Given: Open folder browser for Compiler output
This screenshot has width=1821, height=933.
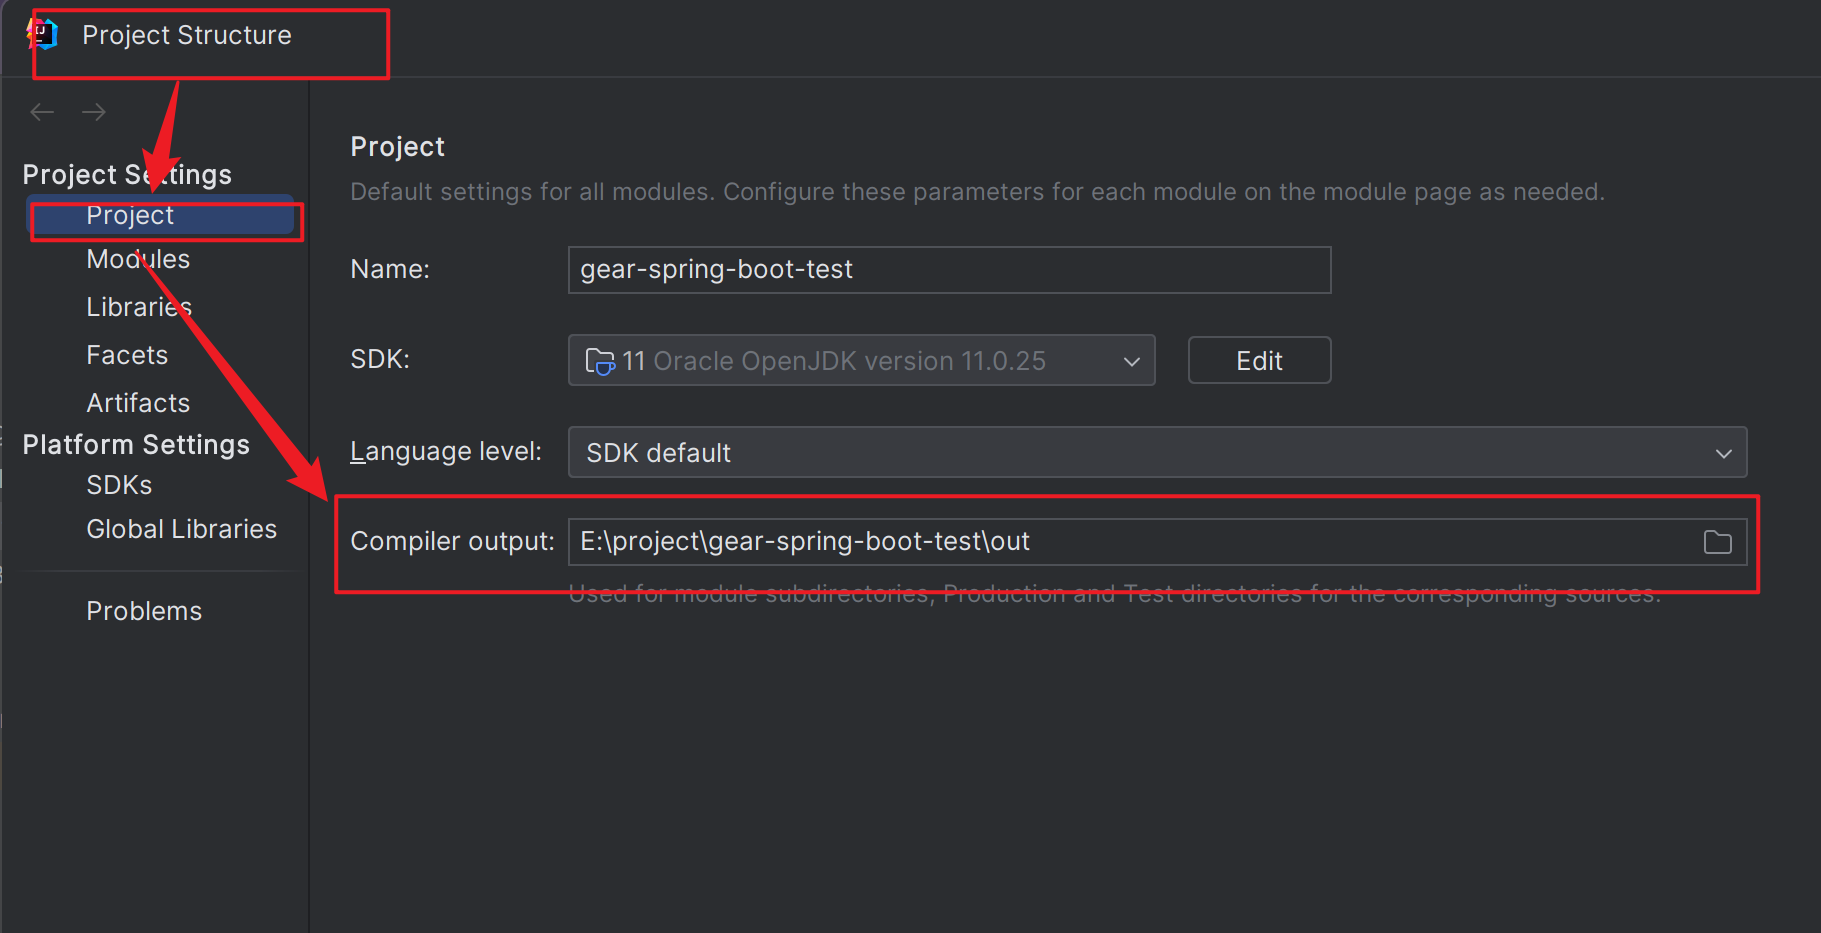Looking at the screenshot, I should [x=1717, y=542].
